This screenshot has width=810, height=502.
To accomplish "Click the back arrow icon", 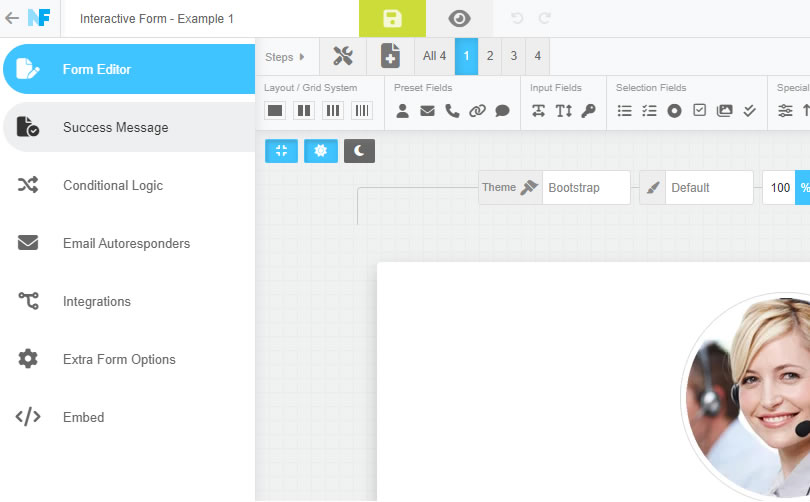I will pyautogui.click(x=11, y=18).
